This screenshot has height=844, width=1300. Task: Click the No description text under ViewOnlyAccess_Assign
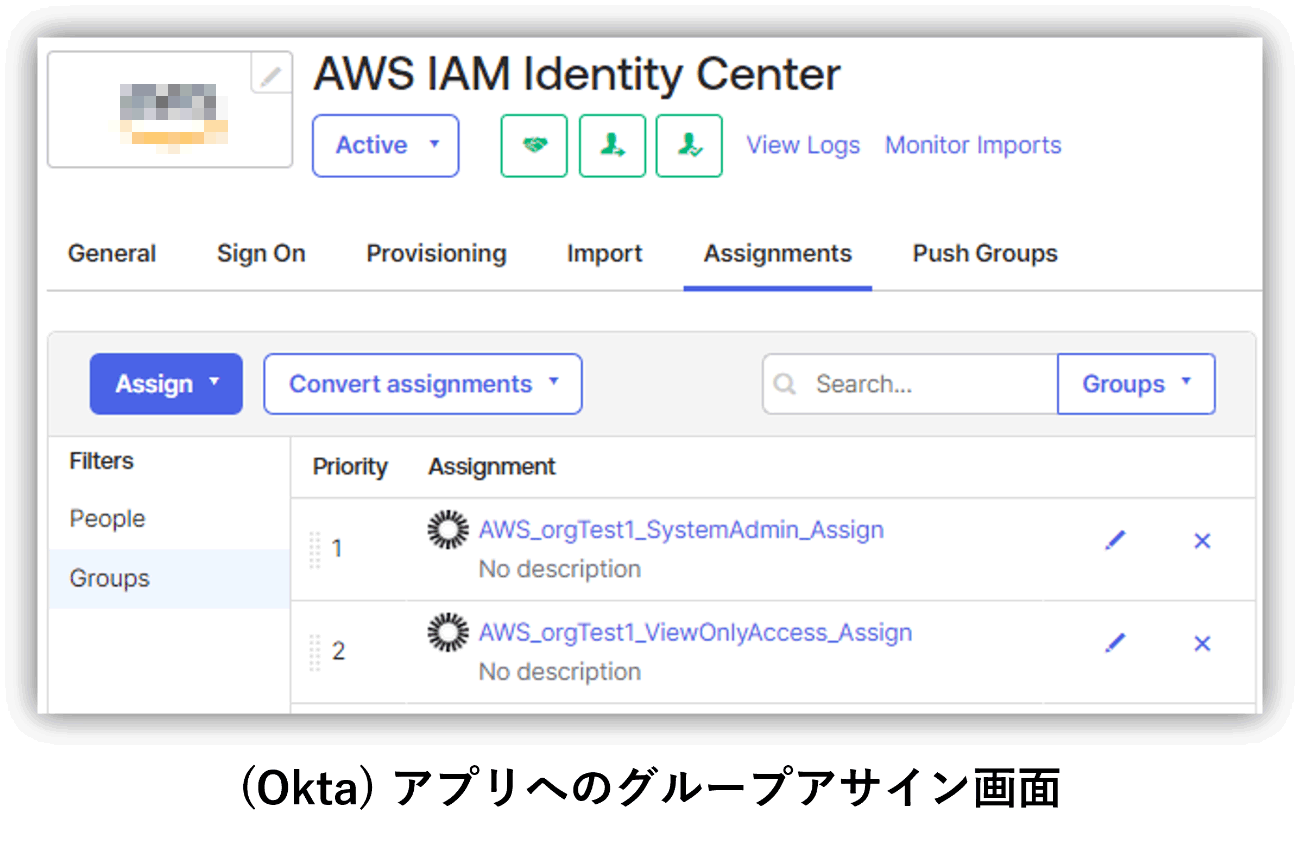click(x=560, y=672)
